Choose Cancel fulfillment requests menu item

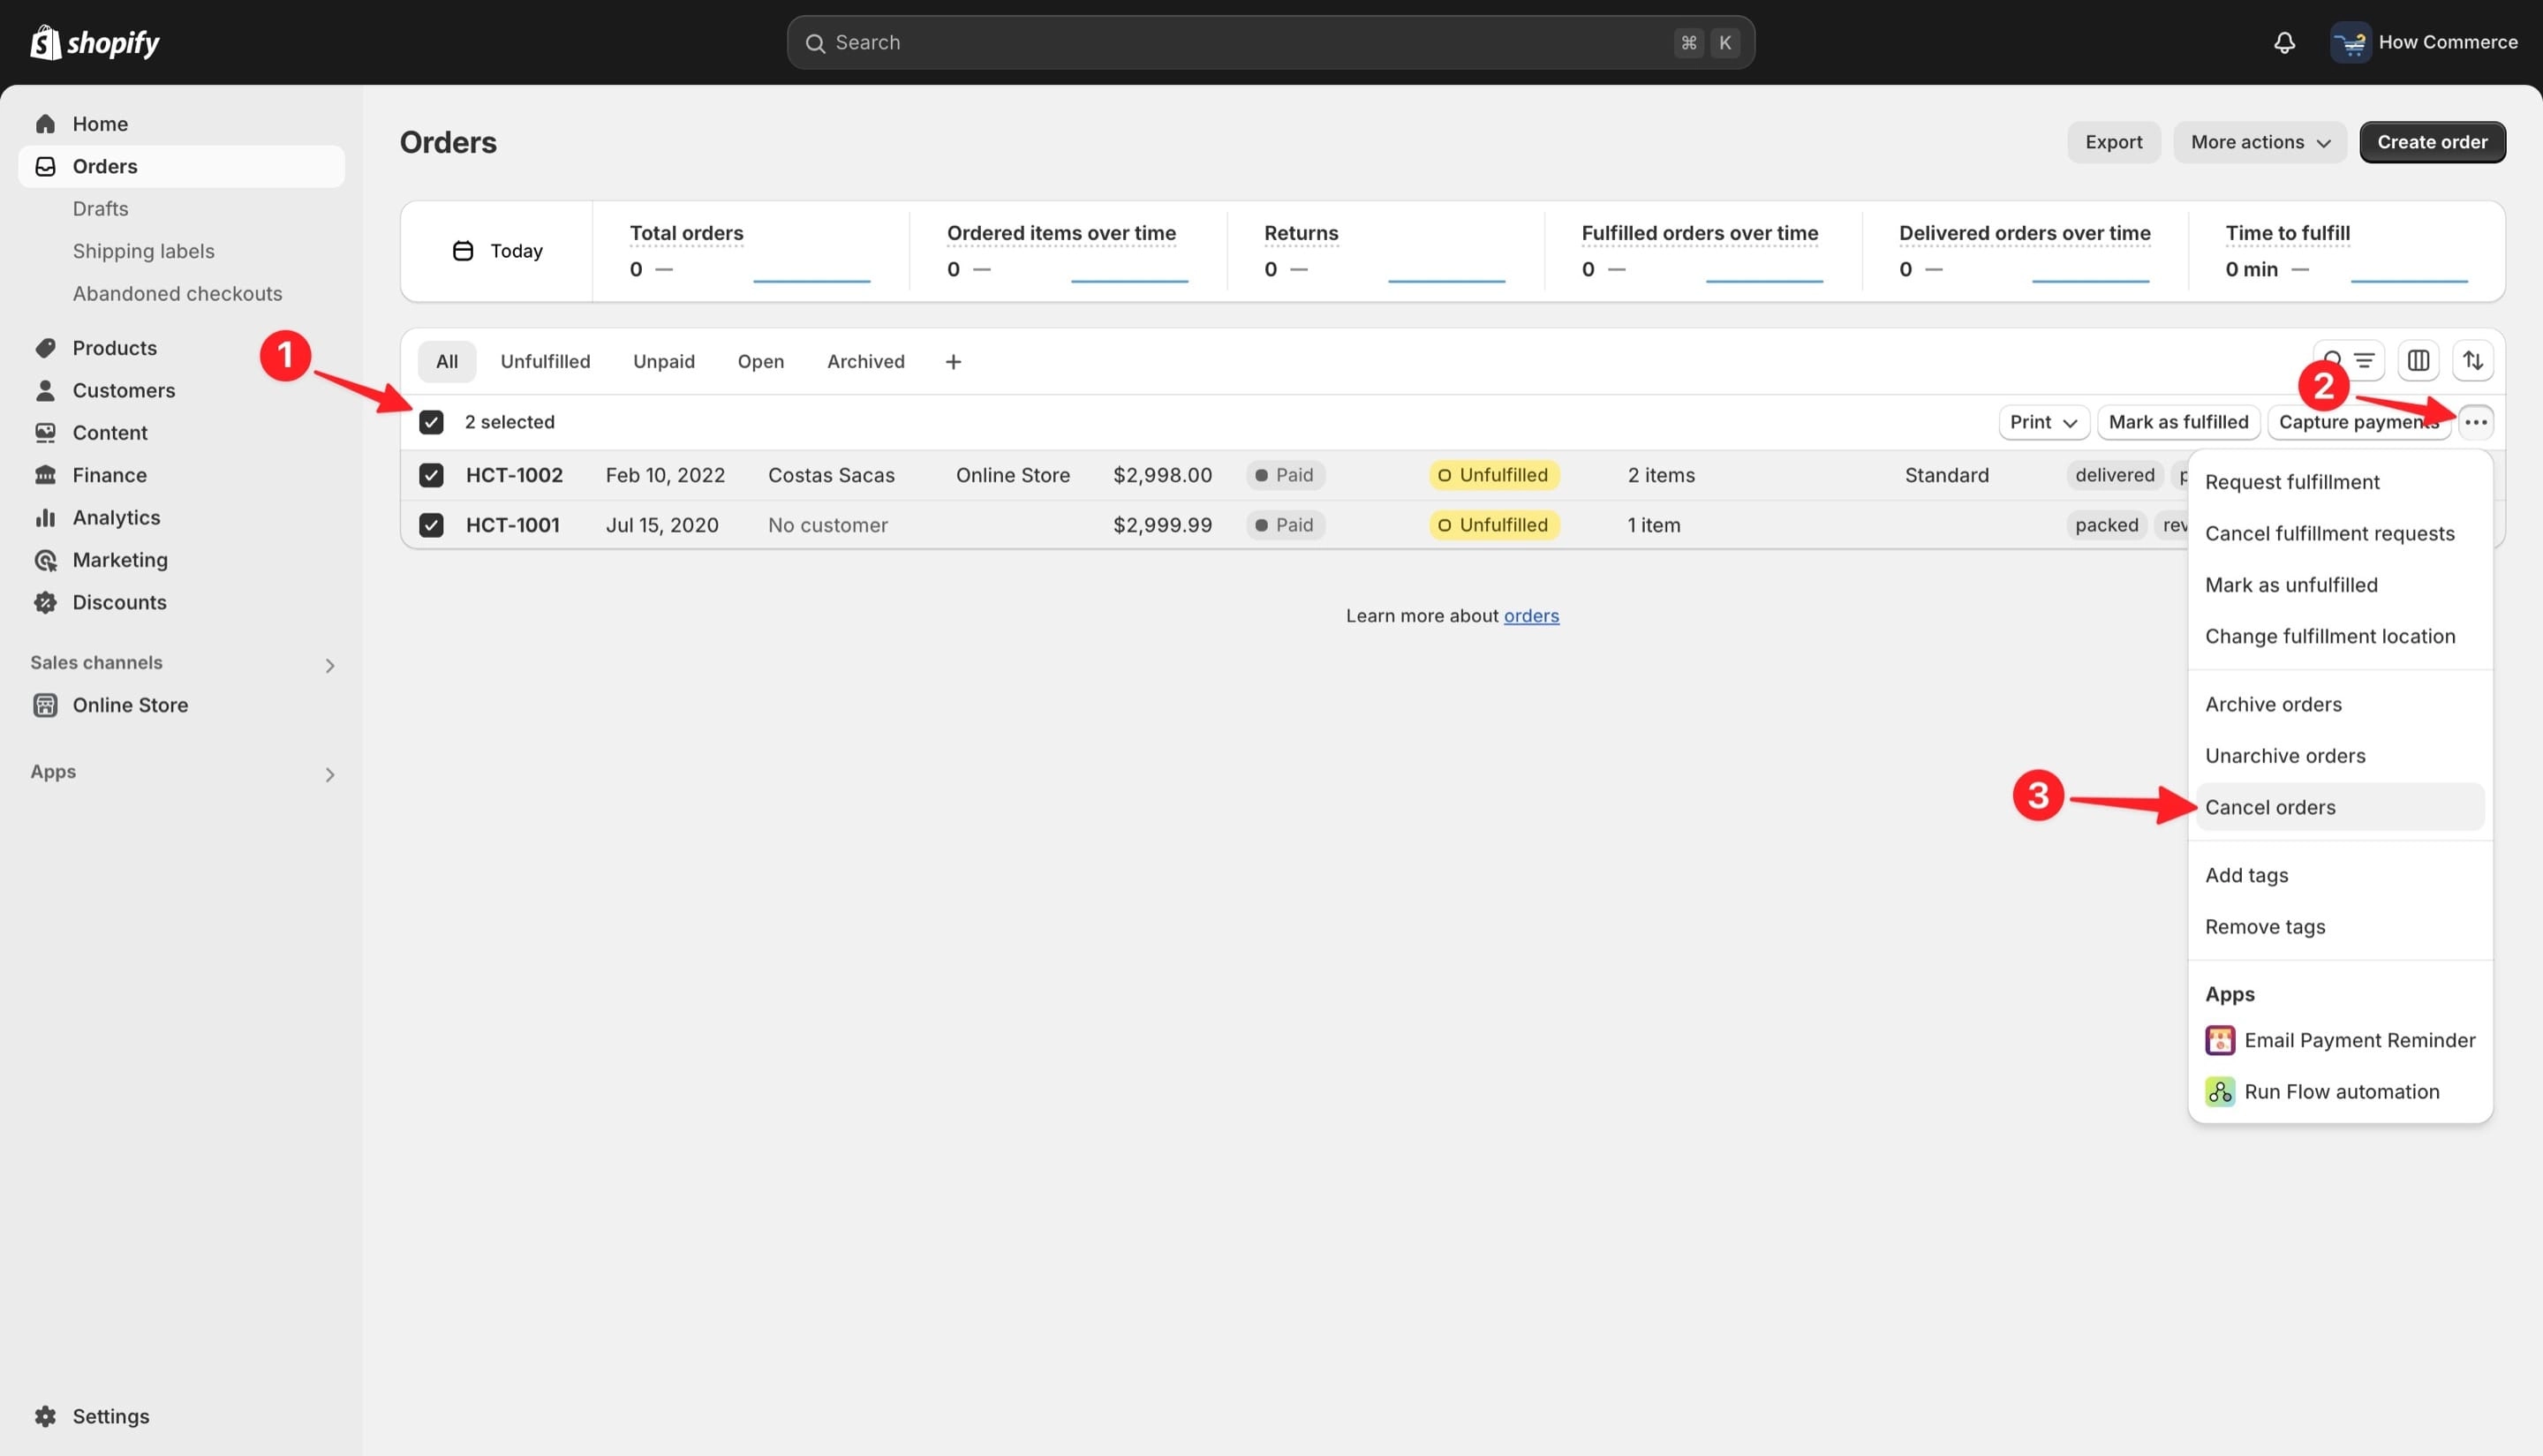pyautogui.click(x=2340, y=533)
